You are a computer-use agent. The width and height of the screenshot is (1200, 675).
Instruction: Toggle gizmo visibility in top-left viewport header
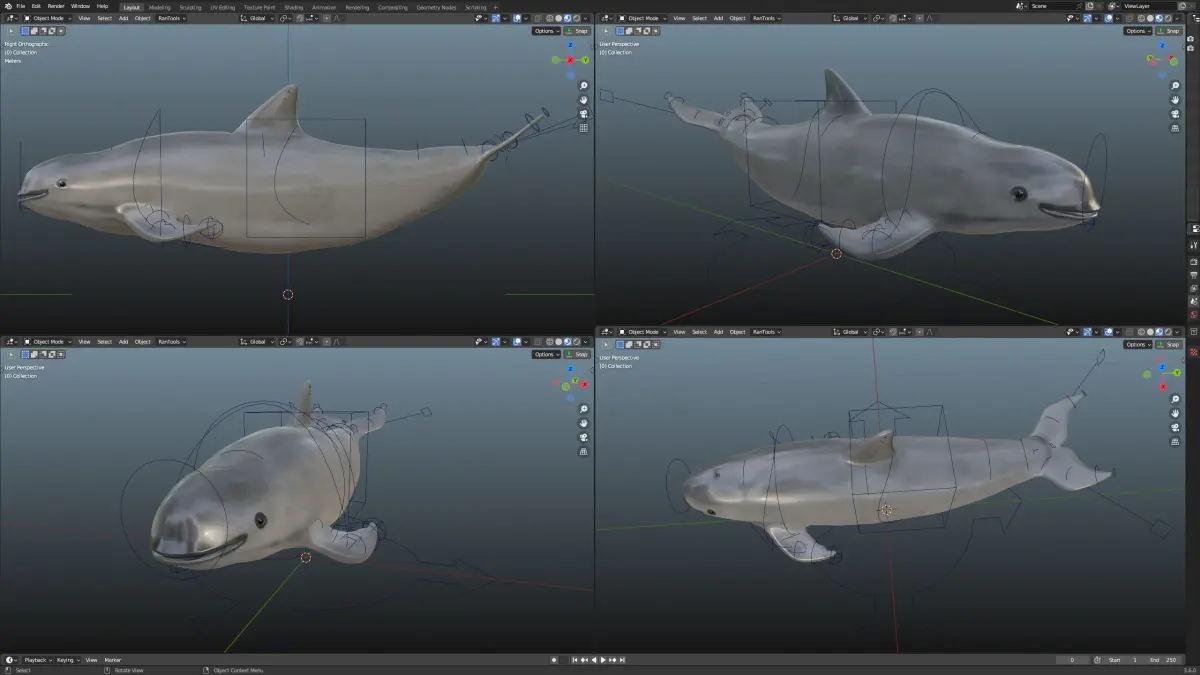[x=496, y=18]
